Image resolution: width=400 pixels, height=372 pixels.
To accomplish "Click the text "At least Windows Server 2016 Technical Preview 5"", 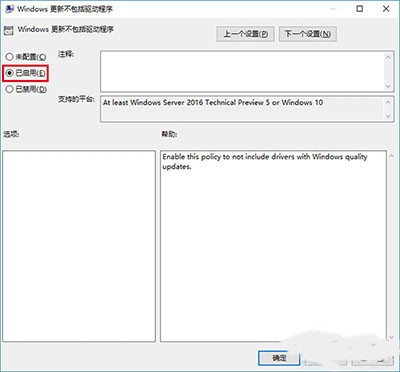I will pos(186,103).
